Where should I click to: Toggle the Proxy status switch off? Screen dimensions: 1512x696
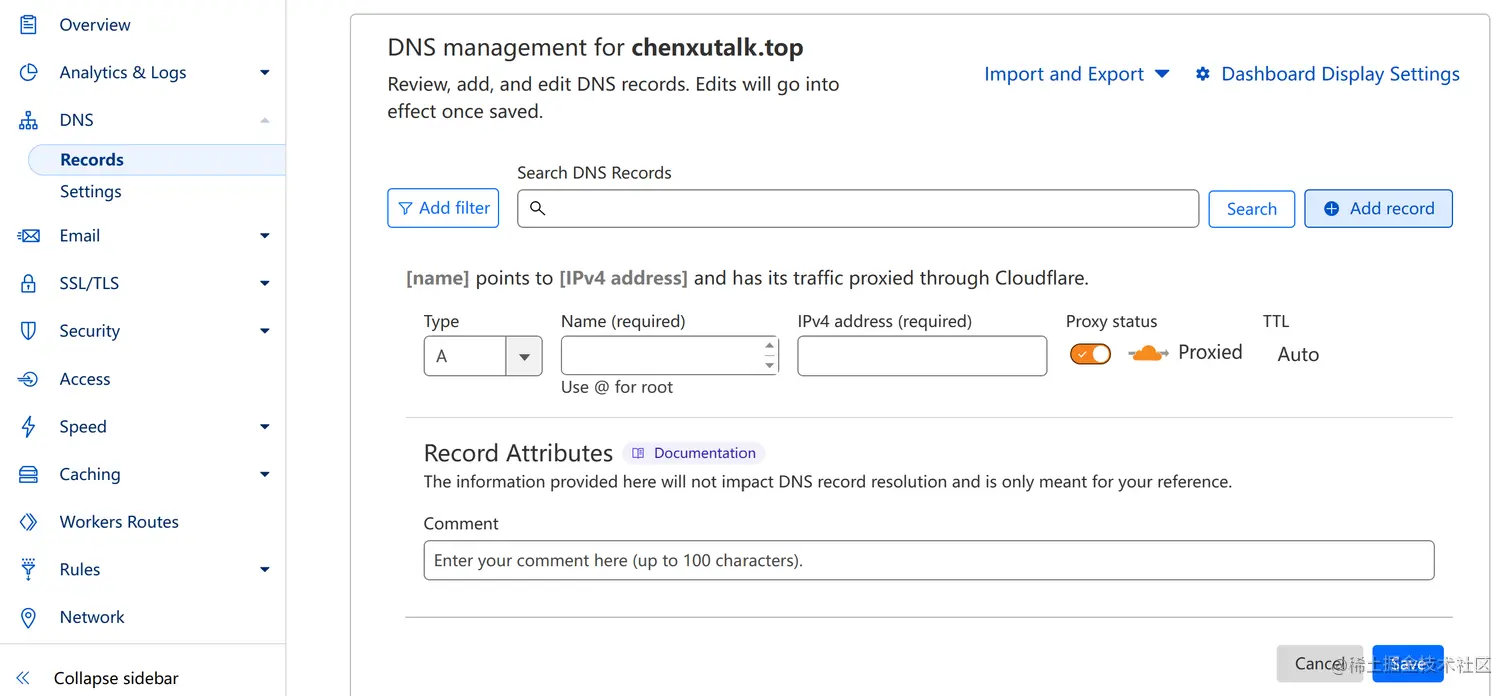[x=1090, y=354]
